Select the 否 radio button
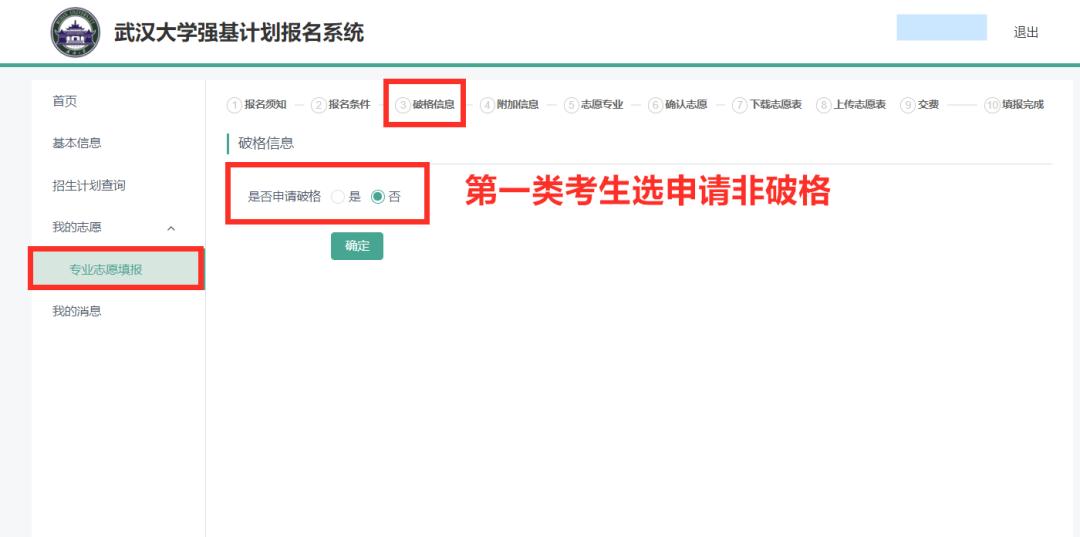The width and height of the screenshot is (1080, 537). click(377, 197)
